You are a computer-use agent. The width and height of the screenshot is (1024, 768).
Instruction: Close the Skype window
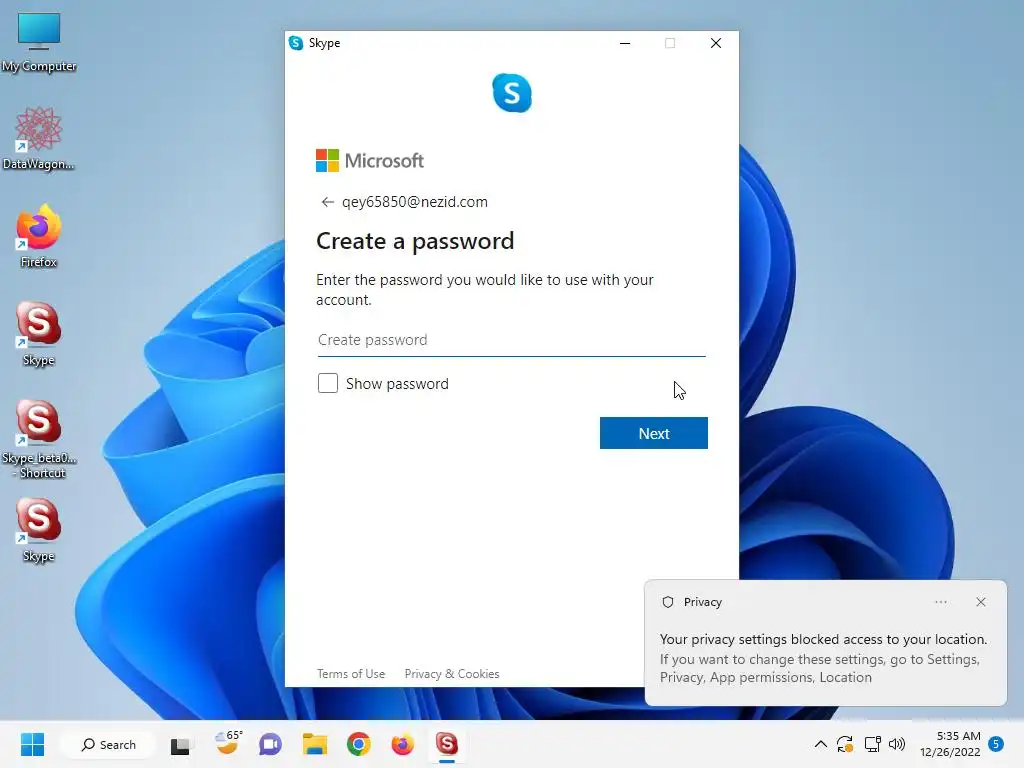716,43
